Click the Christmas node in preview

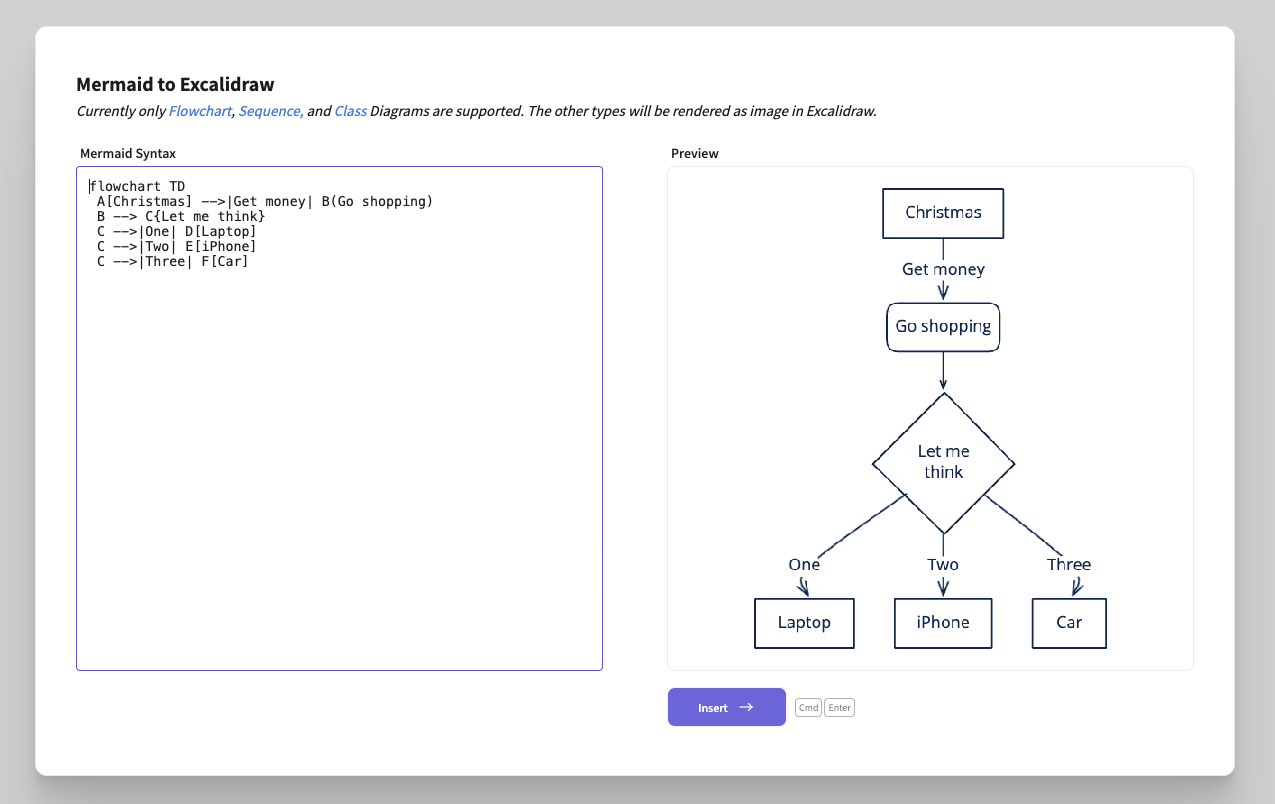[x=943, y=213]
